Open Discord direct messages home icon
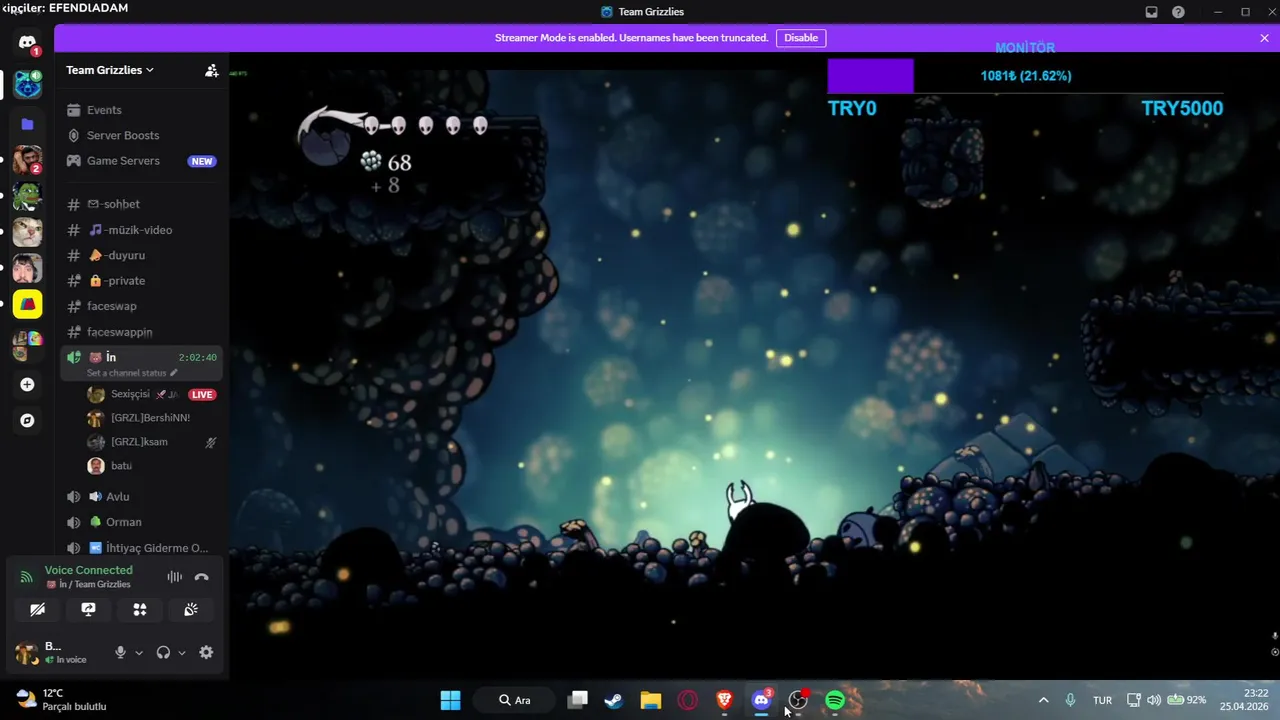1280x720 pixels. 27,43
